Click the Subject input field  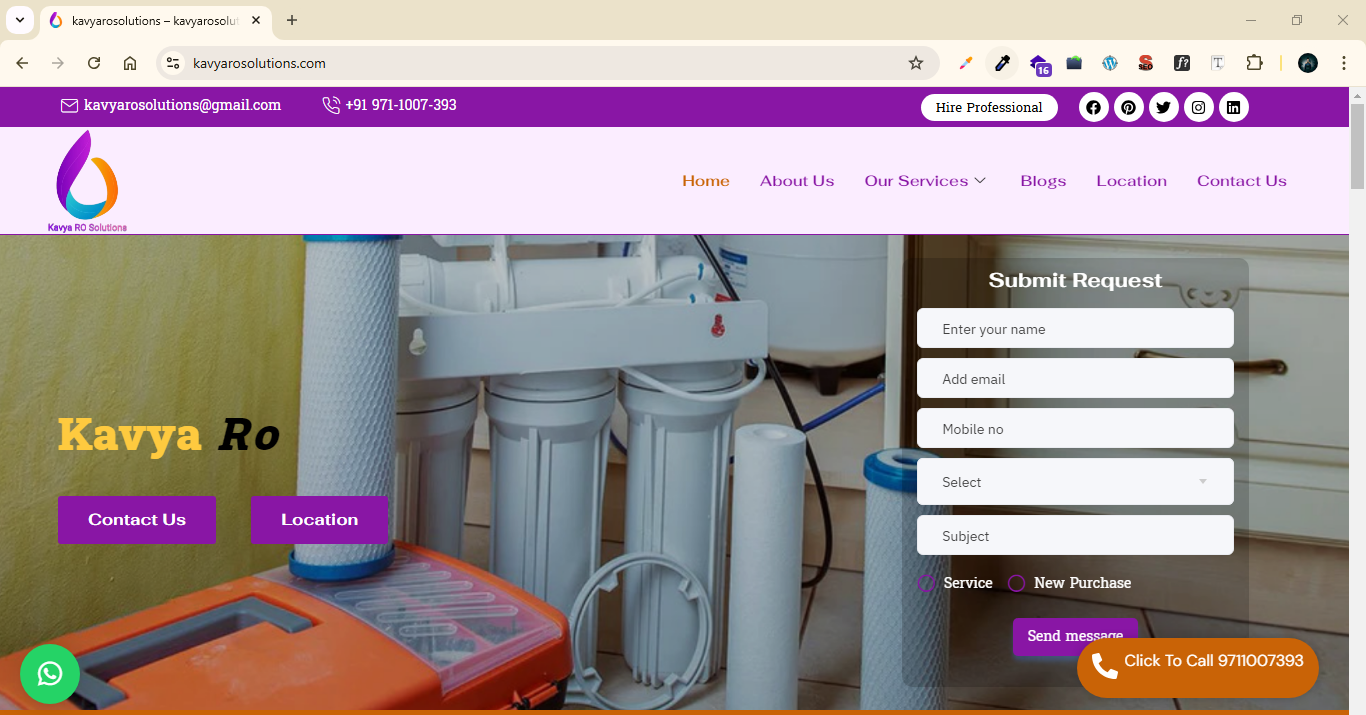pyautogui.click(x=1075, y=535)
